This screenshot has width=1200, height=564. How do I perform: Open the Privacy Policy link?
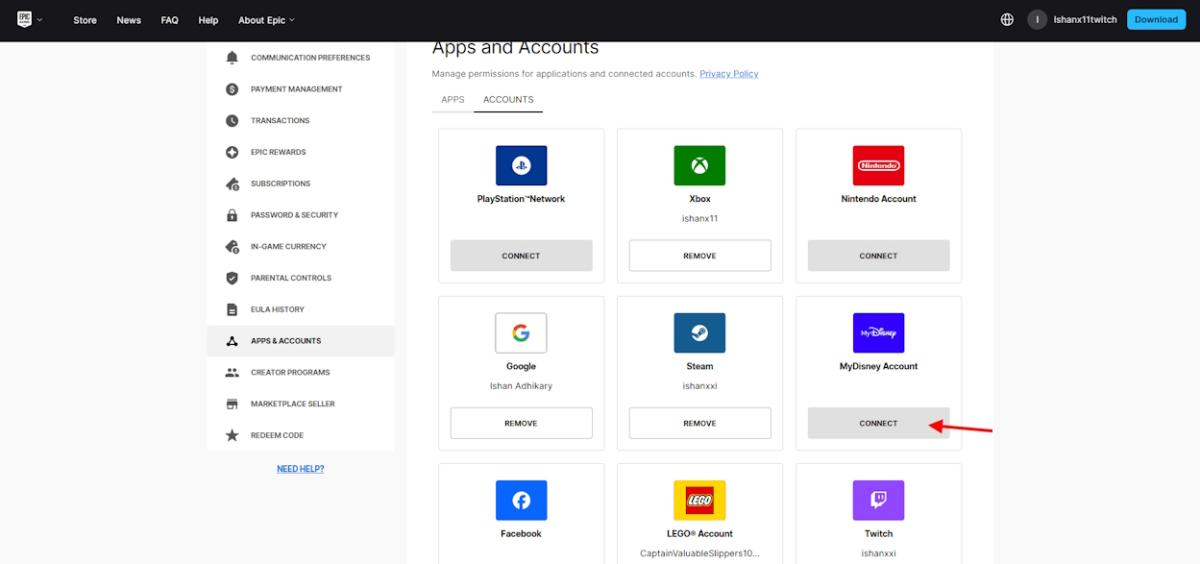click(728, 74)
